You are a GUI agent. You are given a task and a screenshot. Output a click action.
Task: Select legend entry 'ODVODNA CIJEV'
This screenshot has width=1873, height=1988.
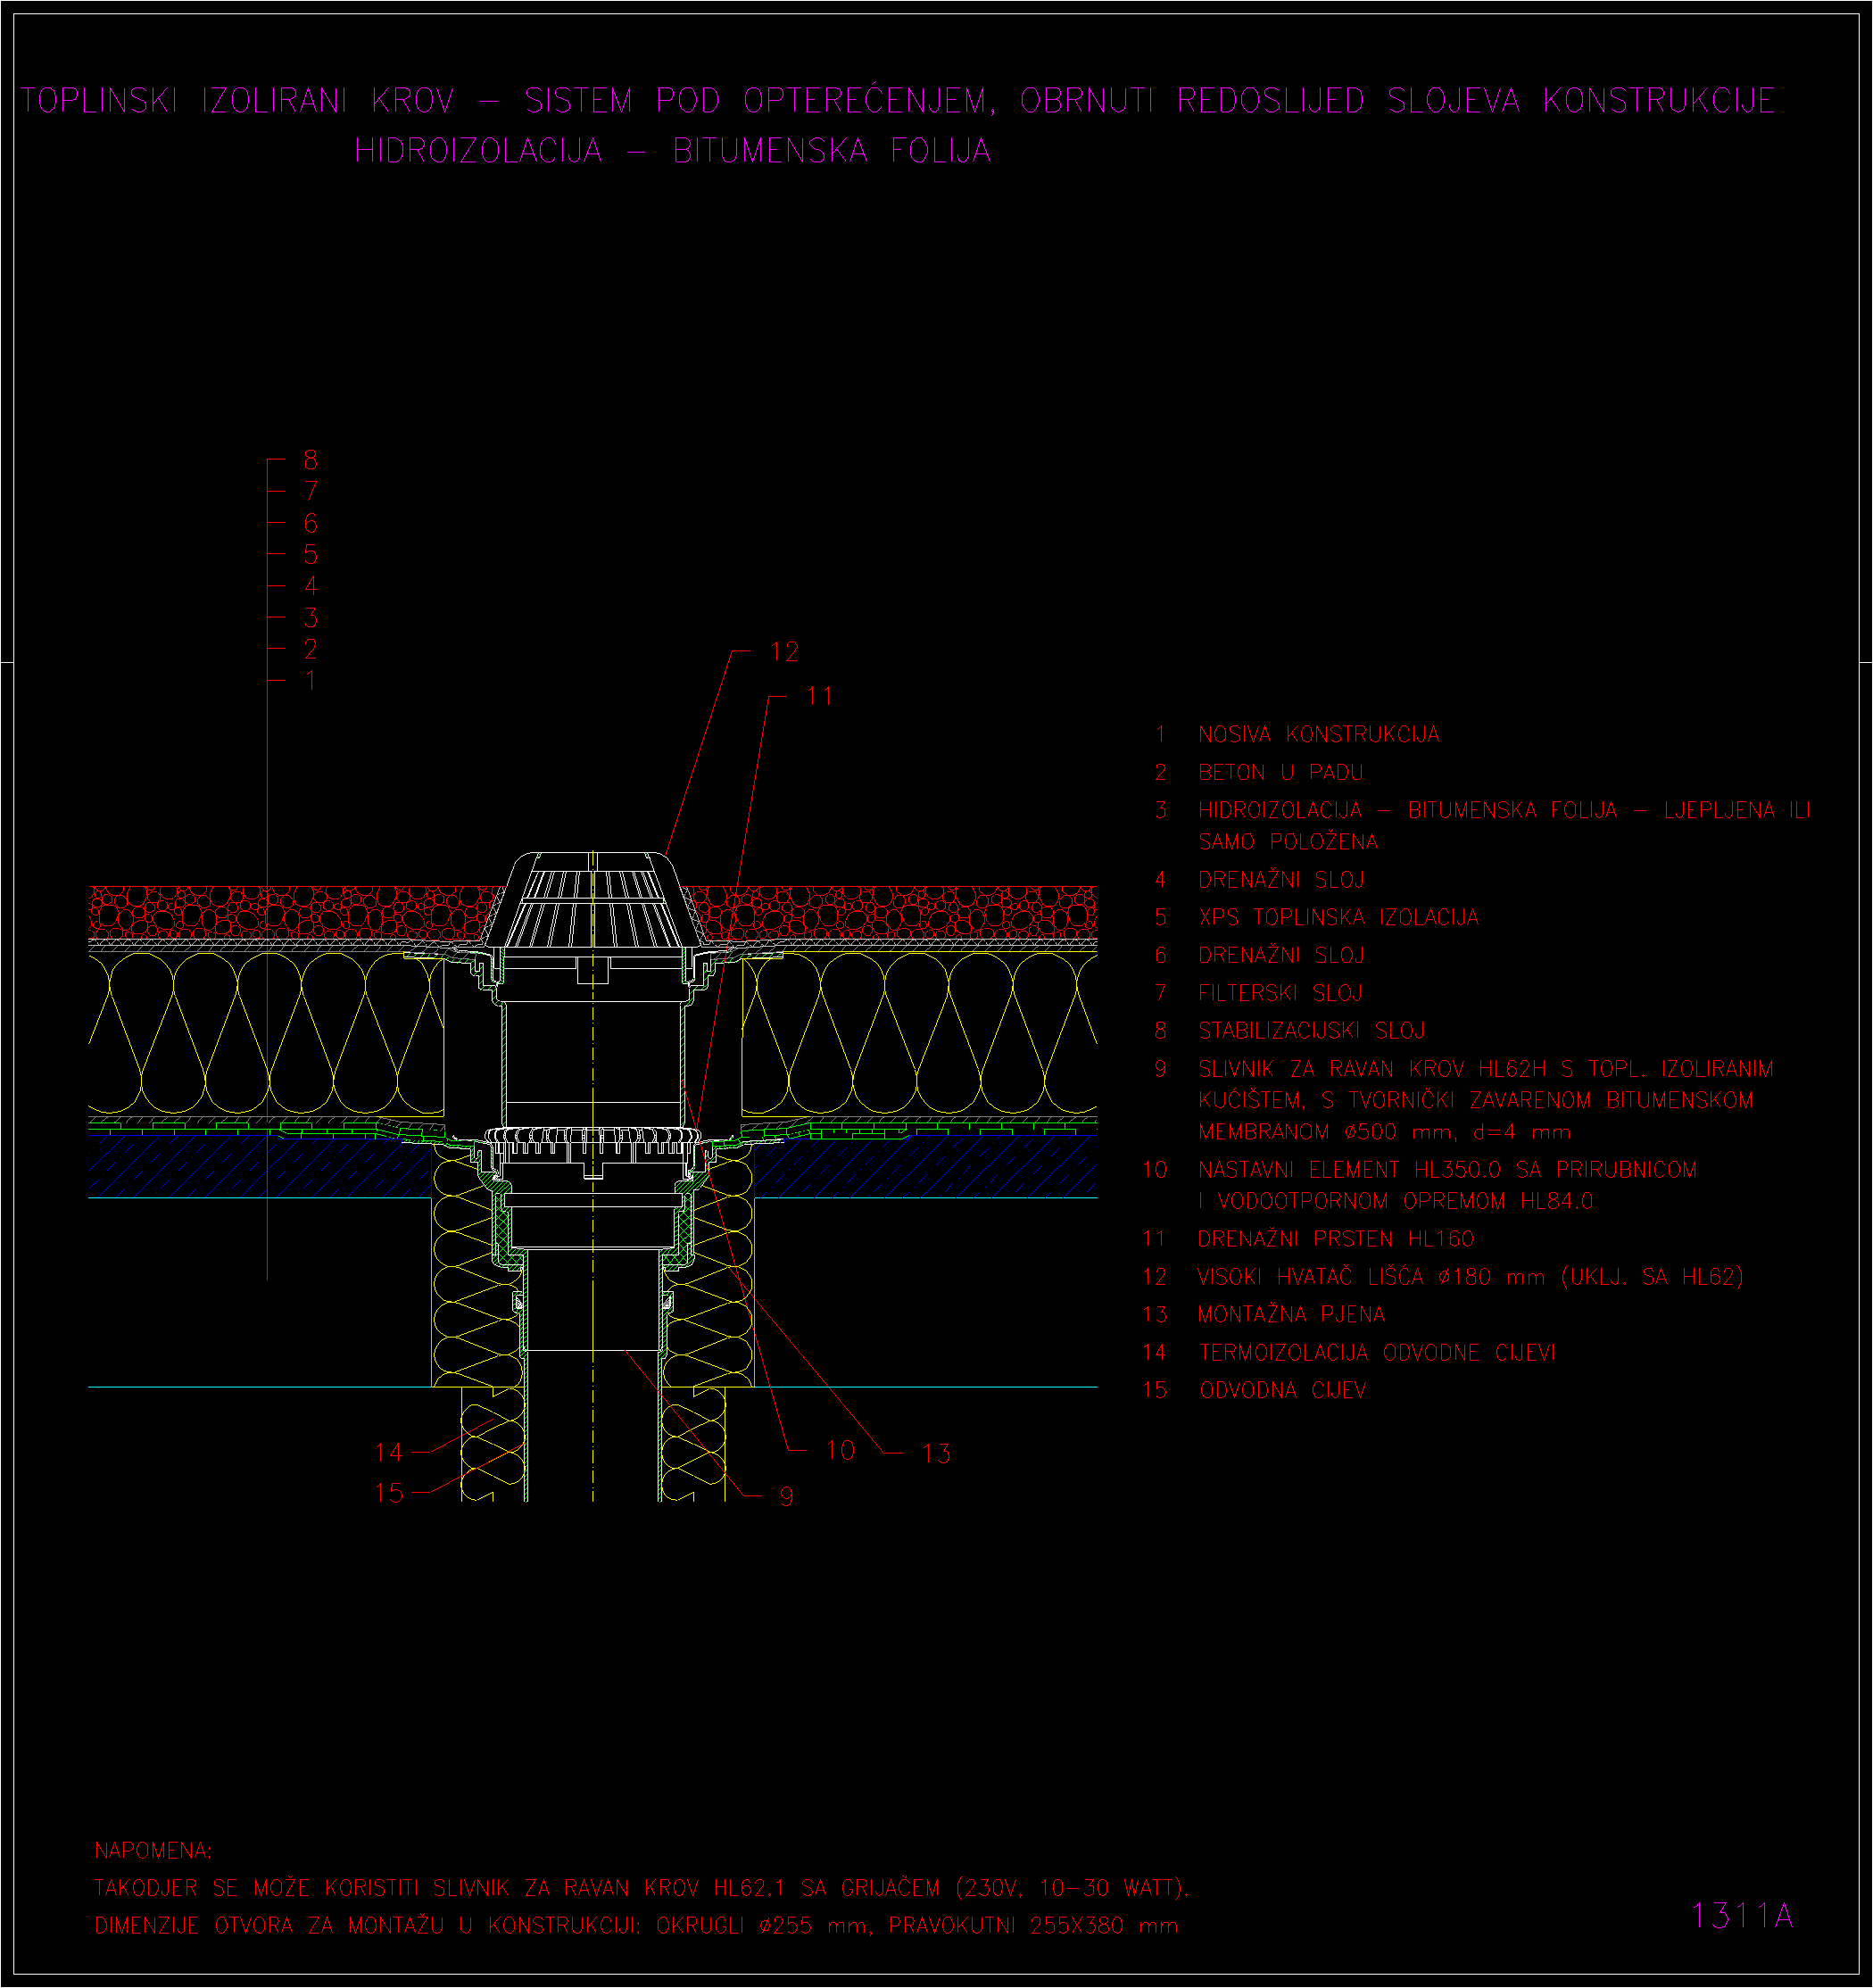tap(1282, 1390)
